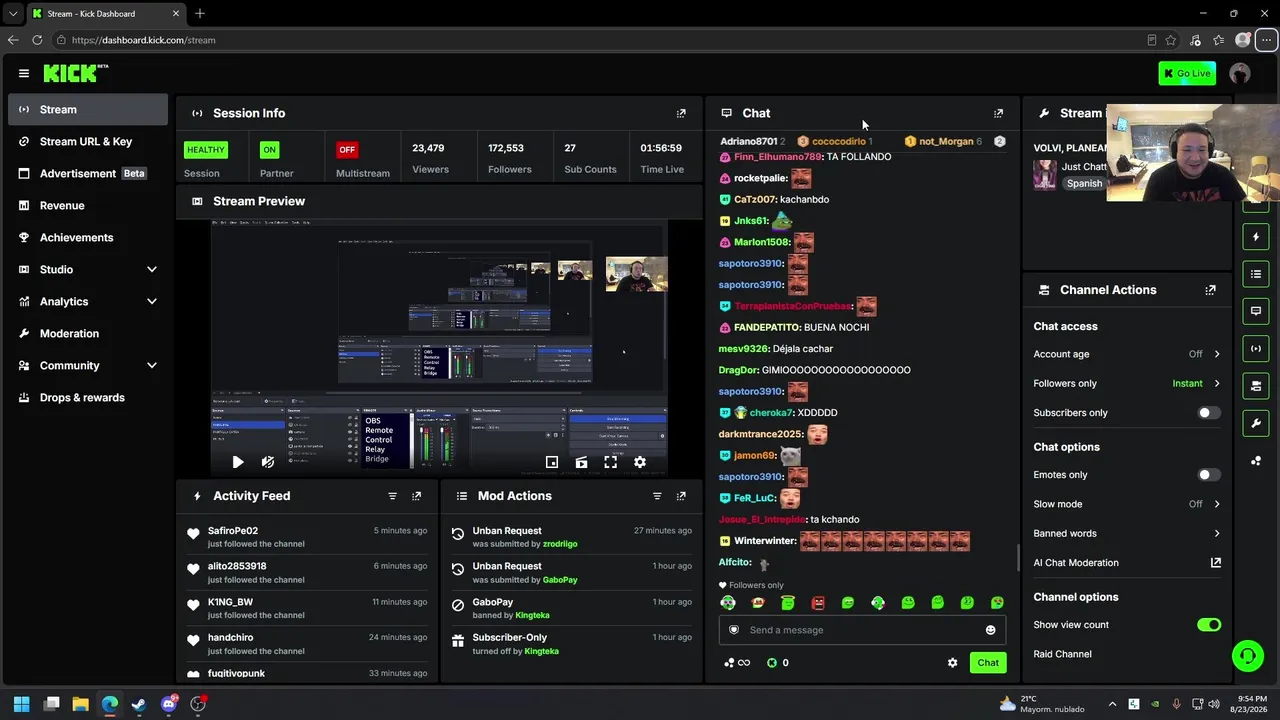
Task: Open AI Chat Moderation external link
Action: [1216, 563]
